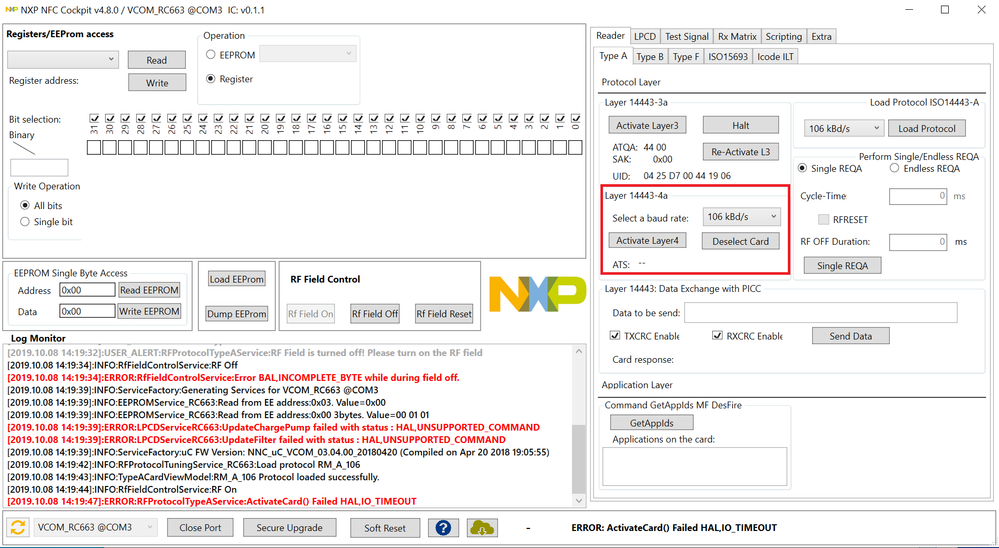Click Activate Layer4 button

647,241
